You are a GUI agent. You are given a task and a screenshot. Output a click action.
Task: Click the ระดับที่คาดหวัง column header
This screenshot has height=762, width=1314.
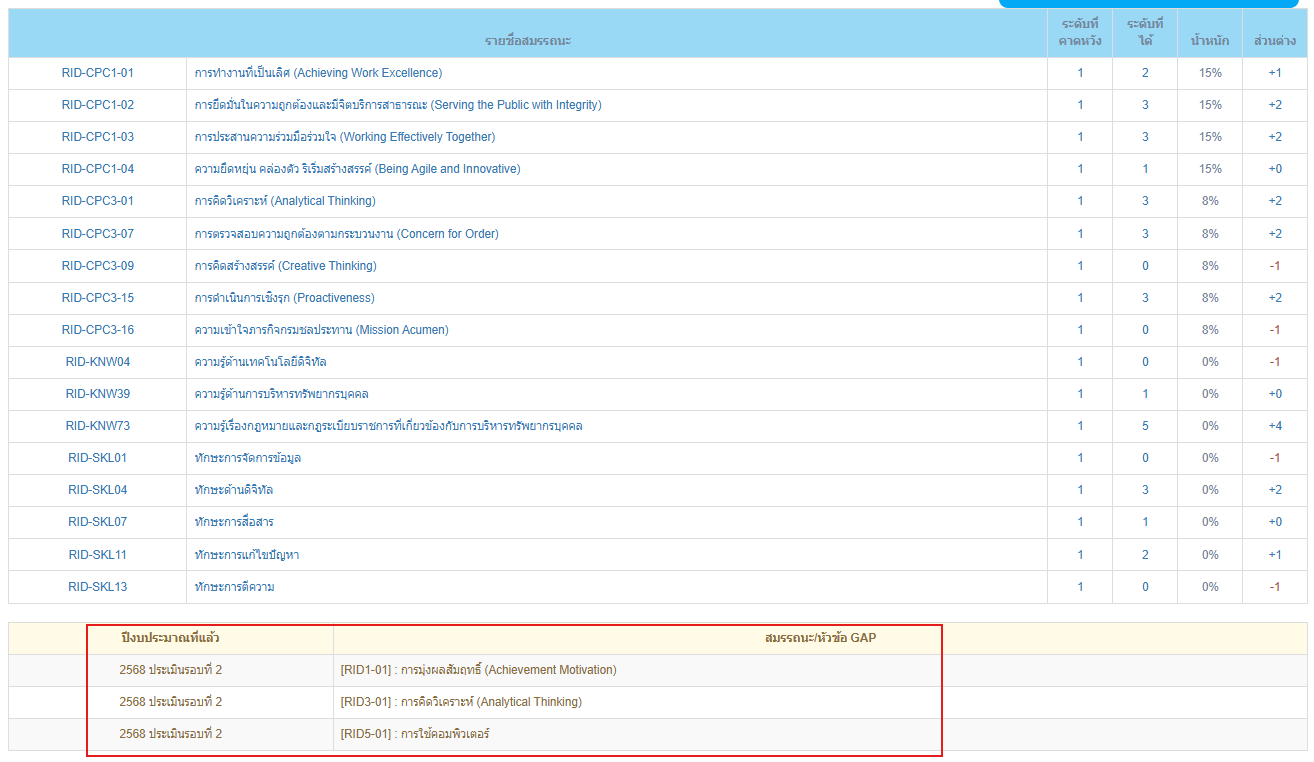point(1080,32)
